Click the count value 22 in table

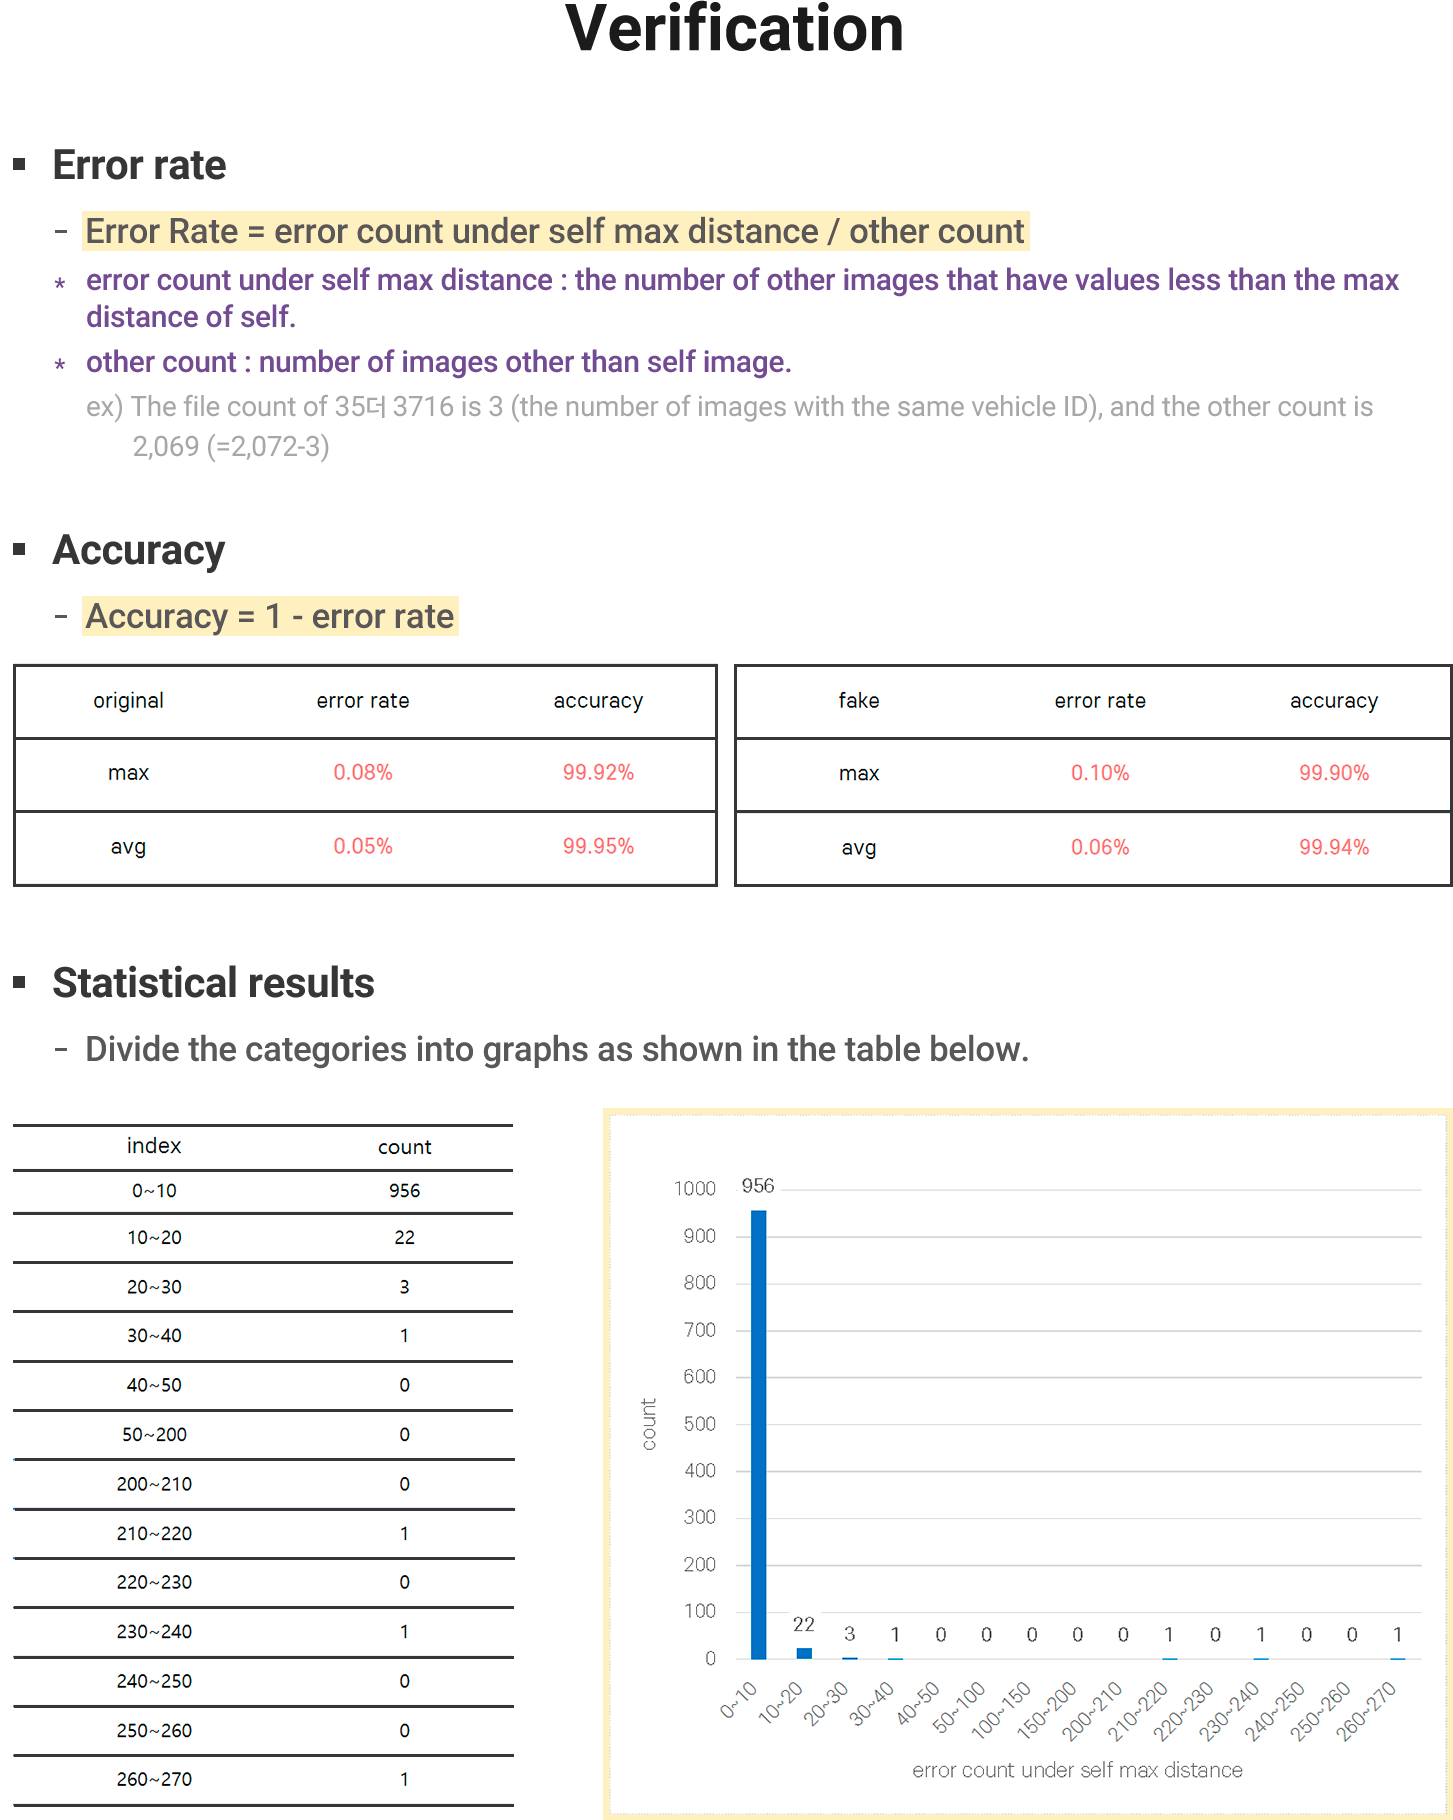pos(404,1238)
